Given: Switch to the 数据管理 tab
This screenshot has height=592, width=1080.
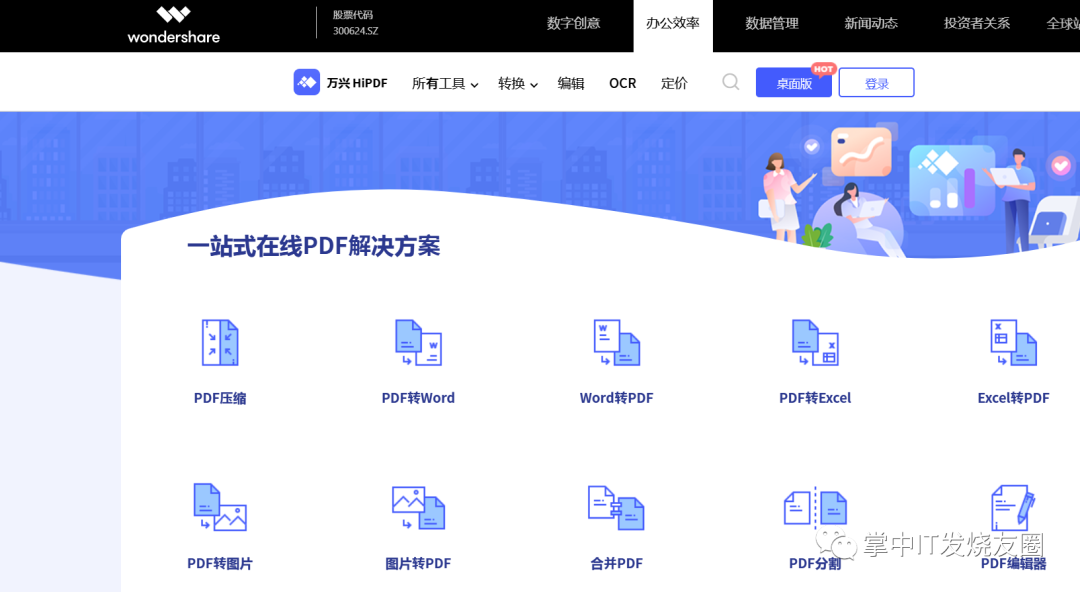Looking at the screenshot, I should (x=772, y=23).
